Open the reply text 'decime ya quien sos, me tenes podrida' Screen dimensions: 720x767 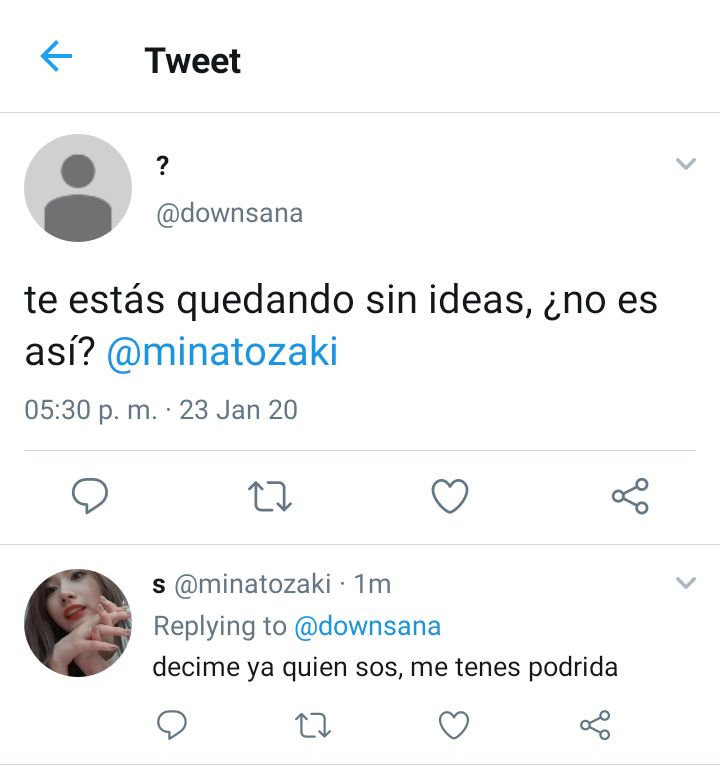(x=385, y=667)
